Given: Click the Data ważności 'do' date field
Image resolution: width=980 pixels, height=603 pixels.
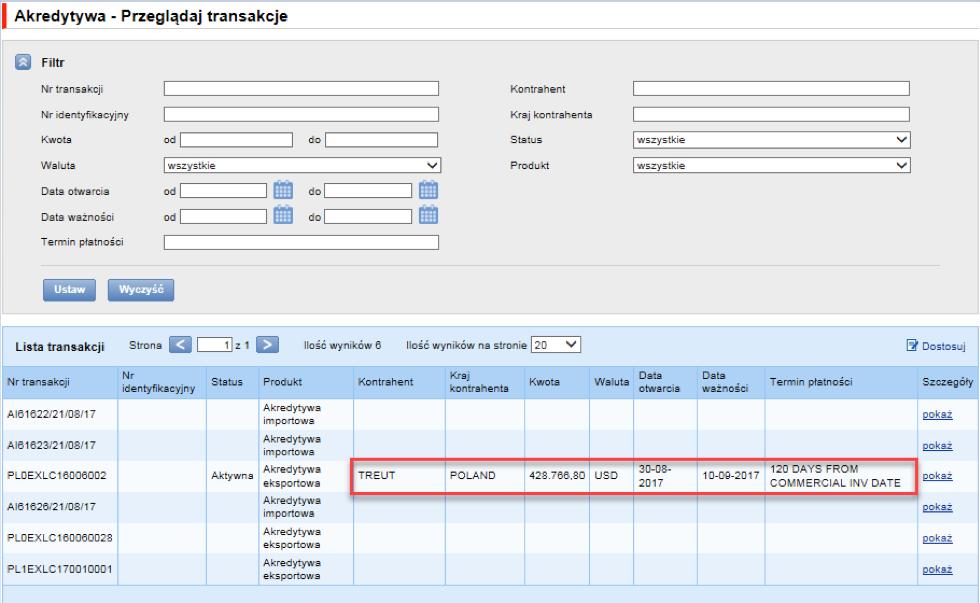Looking at the screenshot, I should [x=368, y=217].
